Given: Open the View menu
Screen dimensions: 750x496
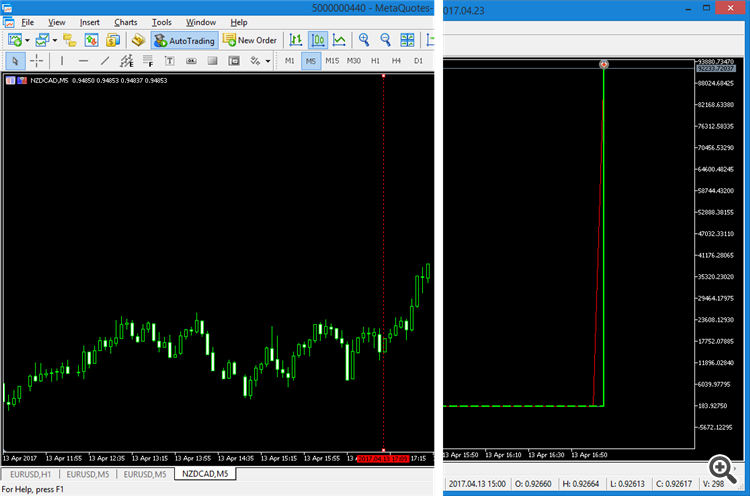Looking at the screenshot, I should tap(56, 22).
